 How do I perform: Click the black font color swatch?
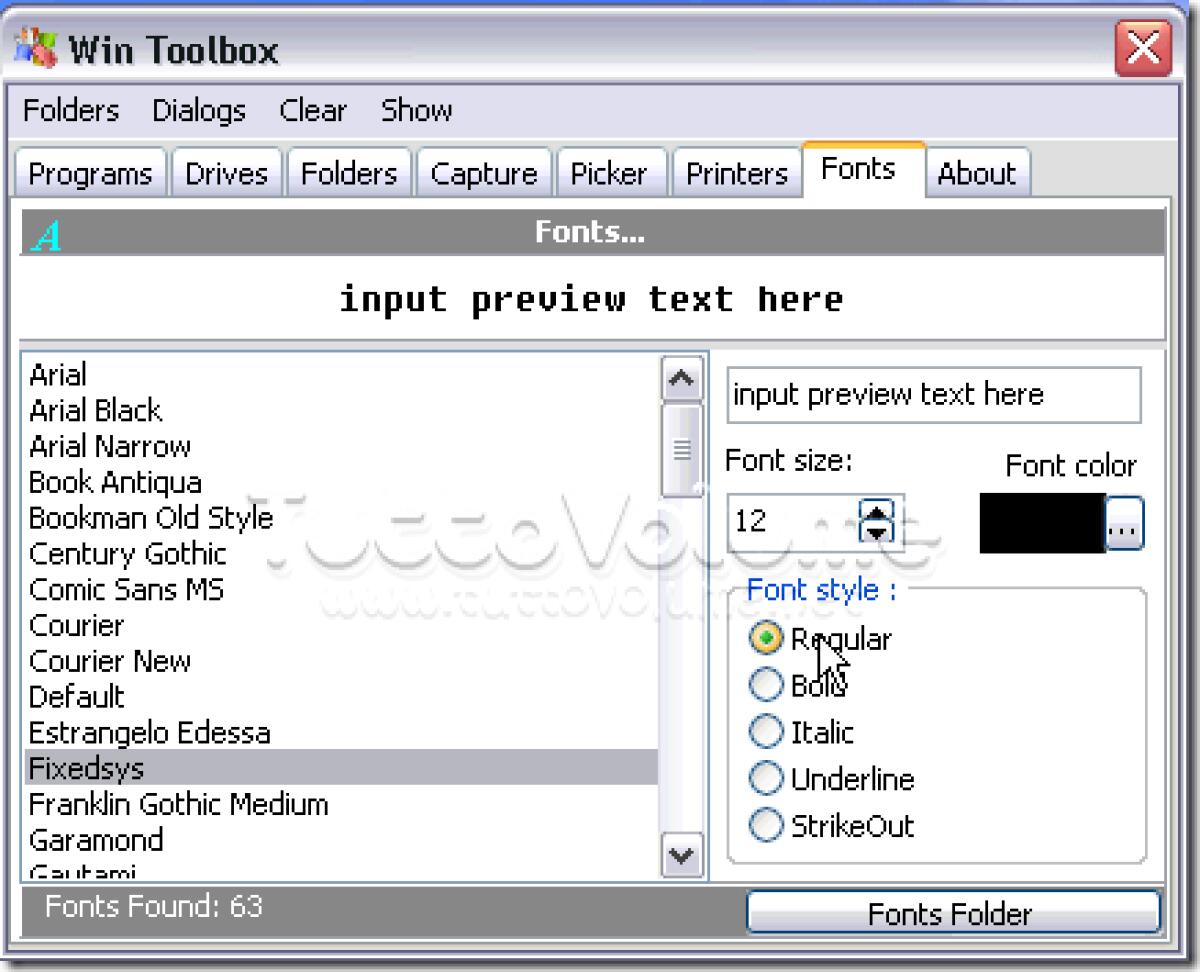tap(1042, 523)
